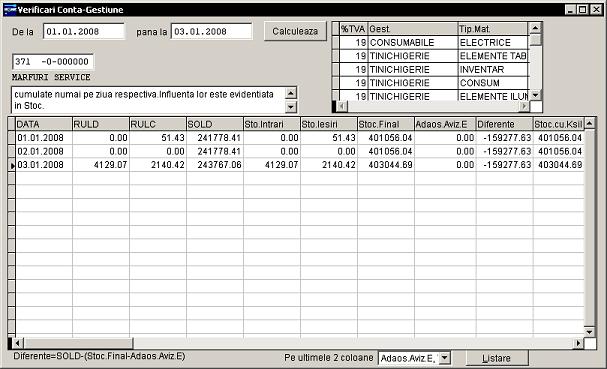Click the Sto.Intrari column header

272,124
